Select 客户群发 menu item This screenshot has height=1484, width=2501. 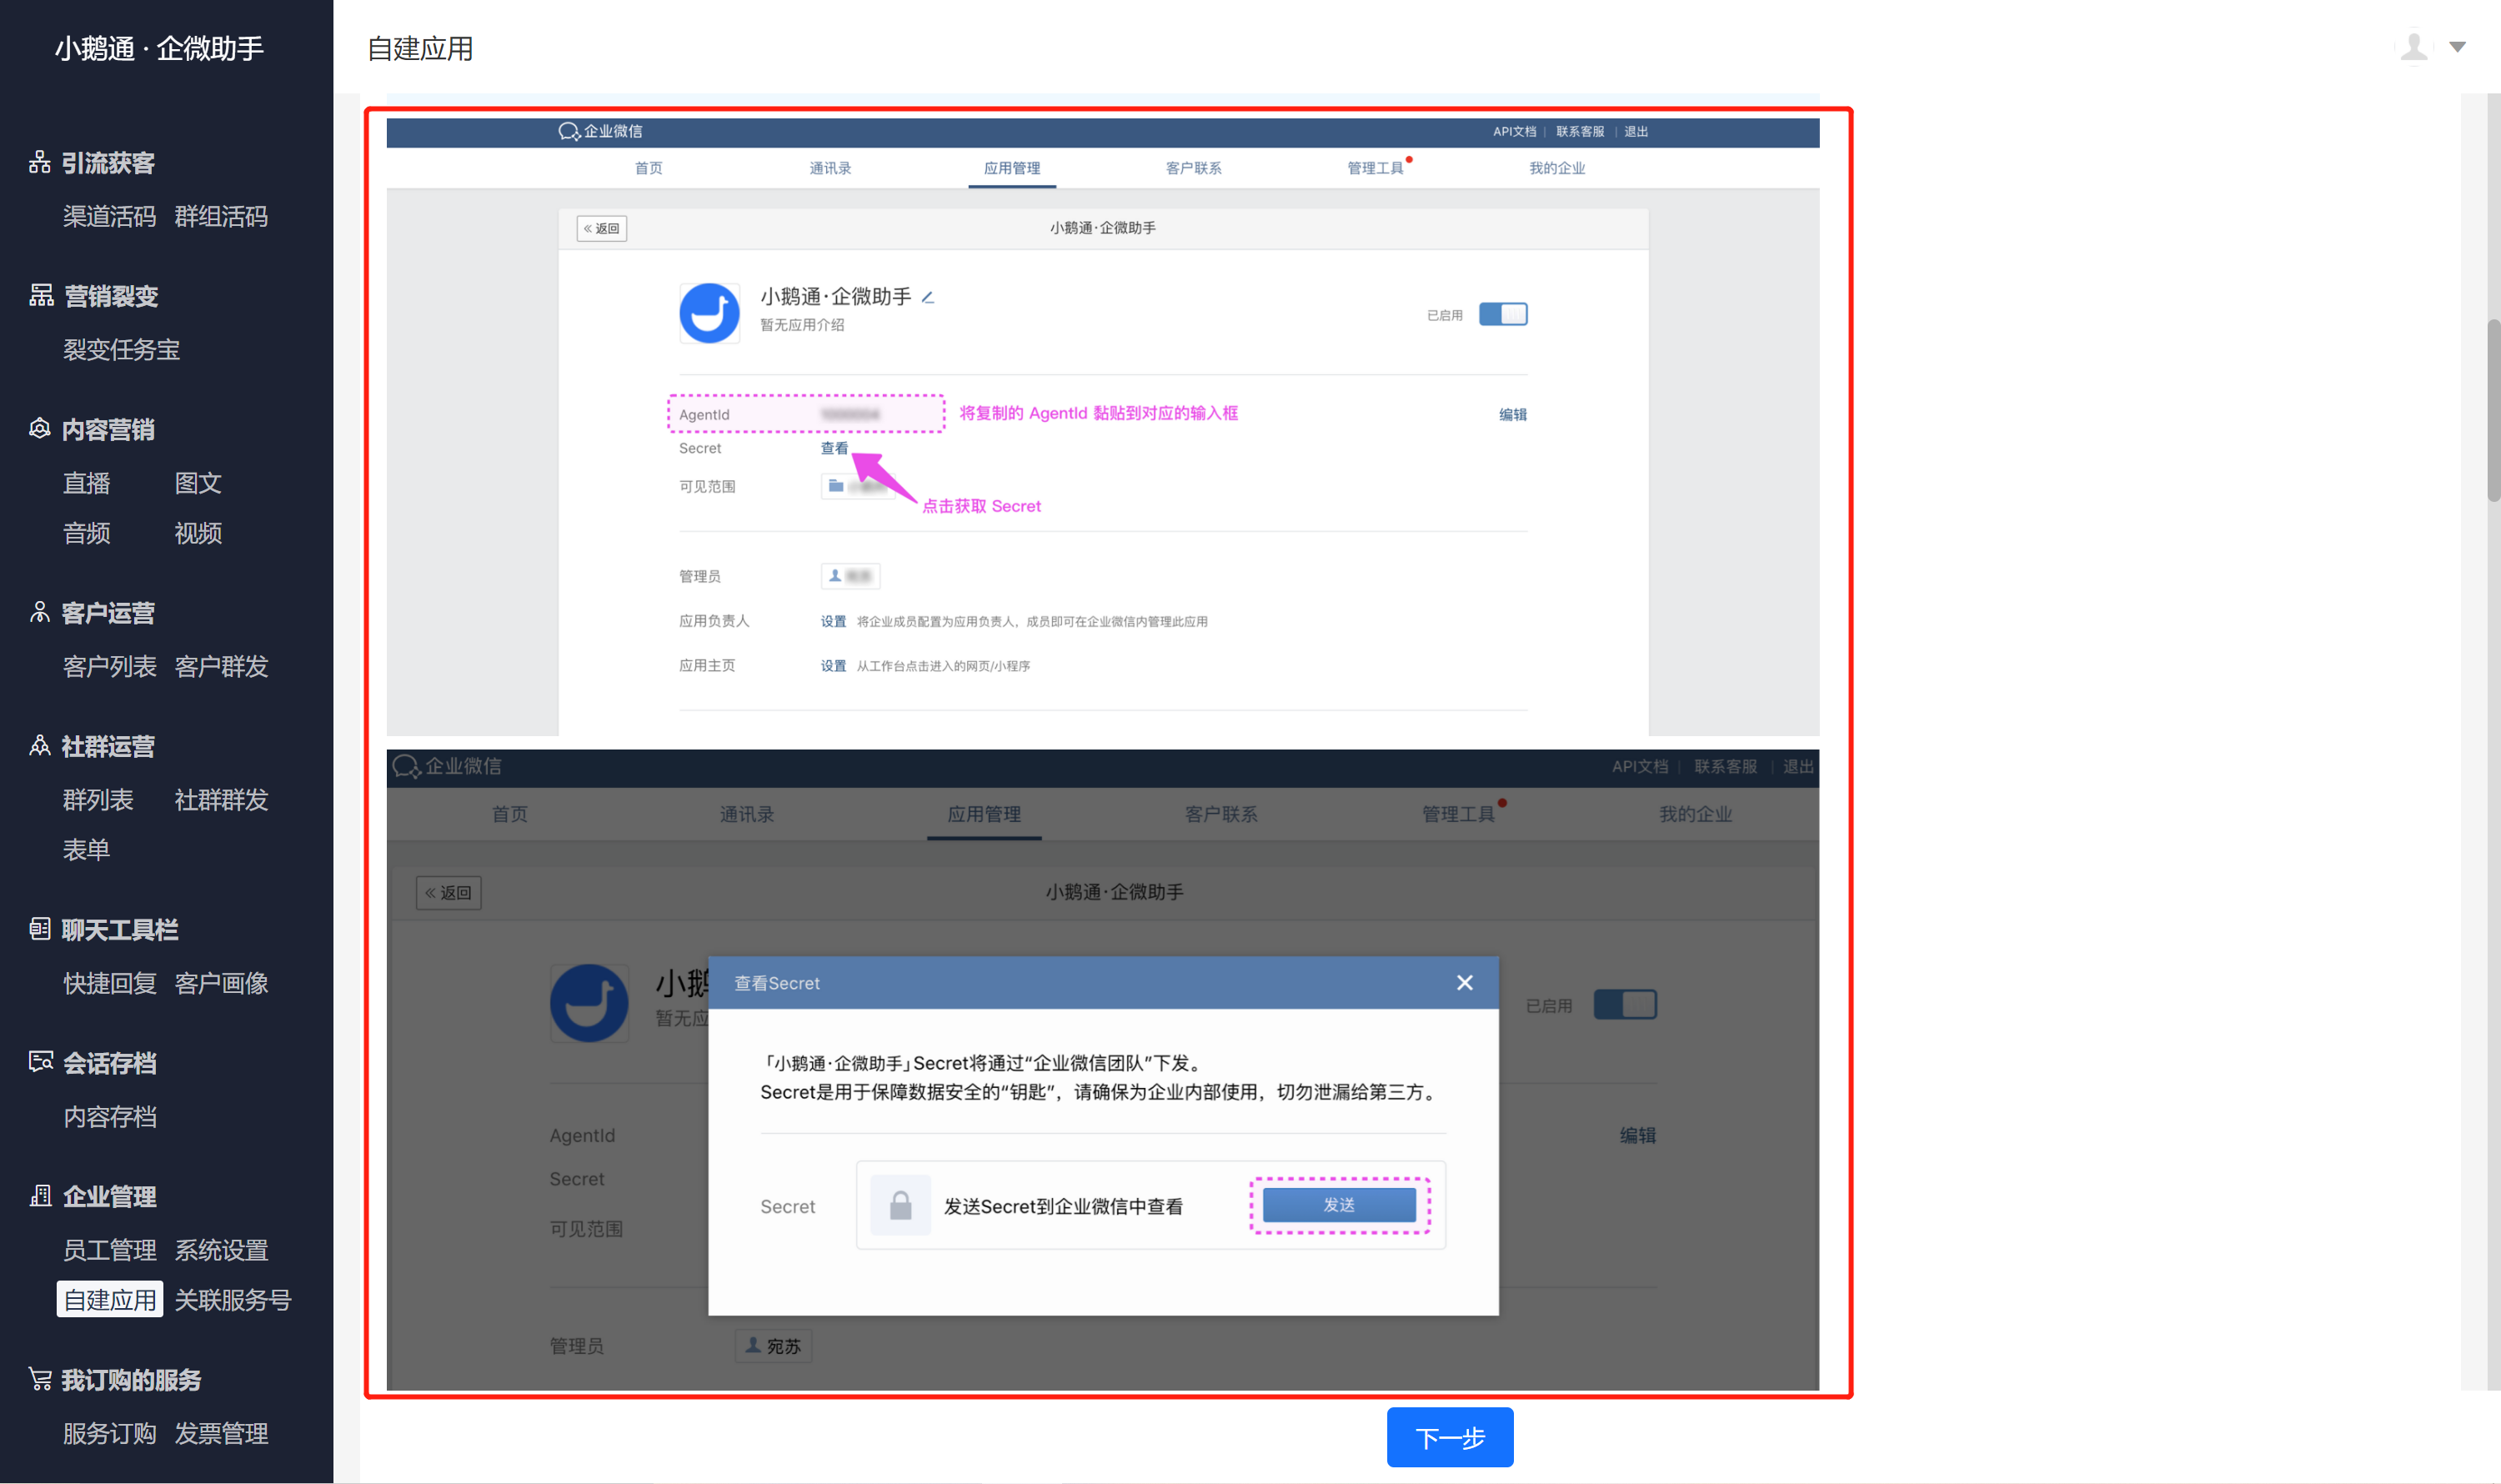[221, 666]
